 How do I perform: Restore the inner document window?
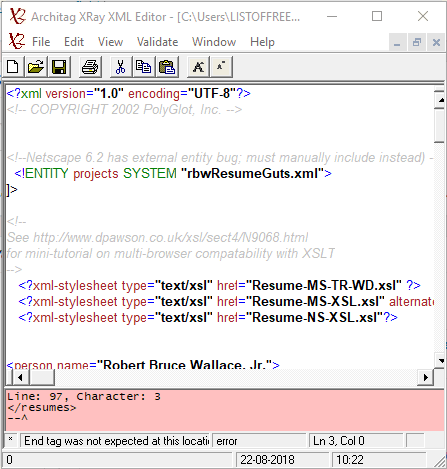point(417,42)
